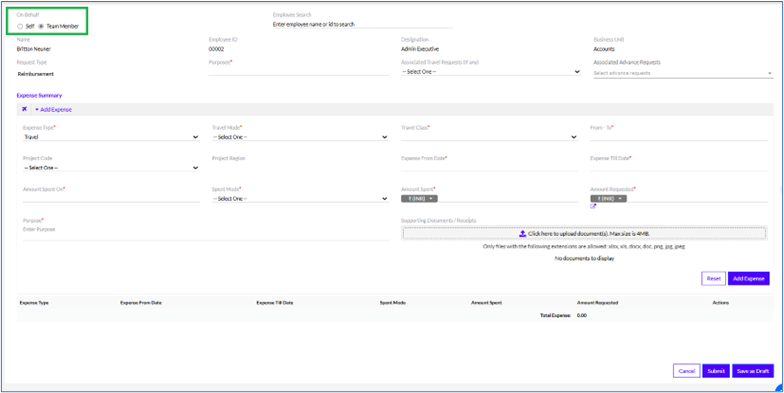Click the Enter Purpose text area
Viewport: 784px width, 393px height.
(x=206, y=232)
